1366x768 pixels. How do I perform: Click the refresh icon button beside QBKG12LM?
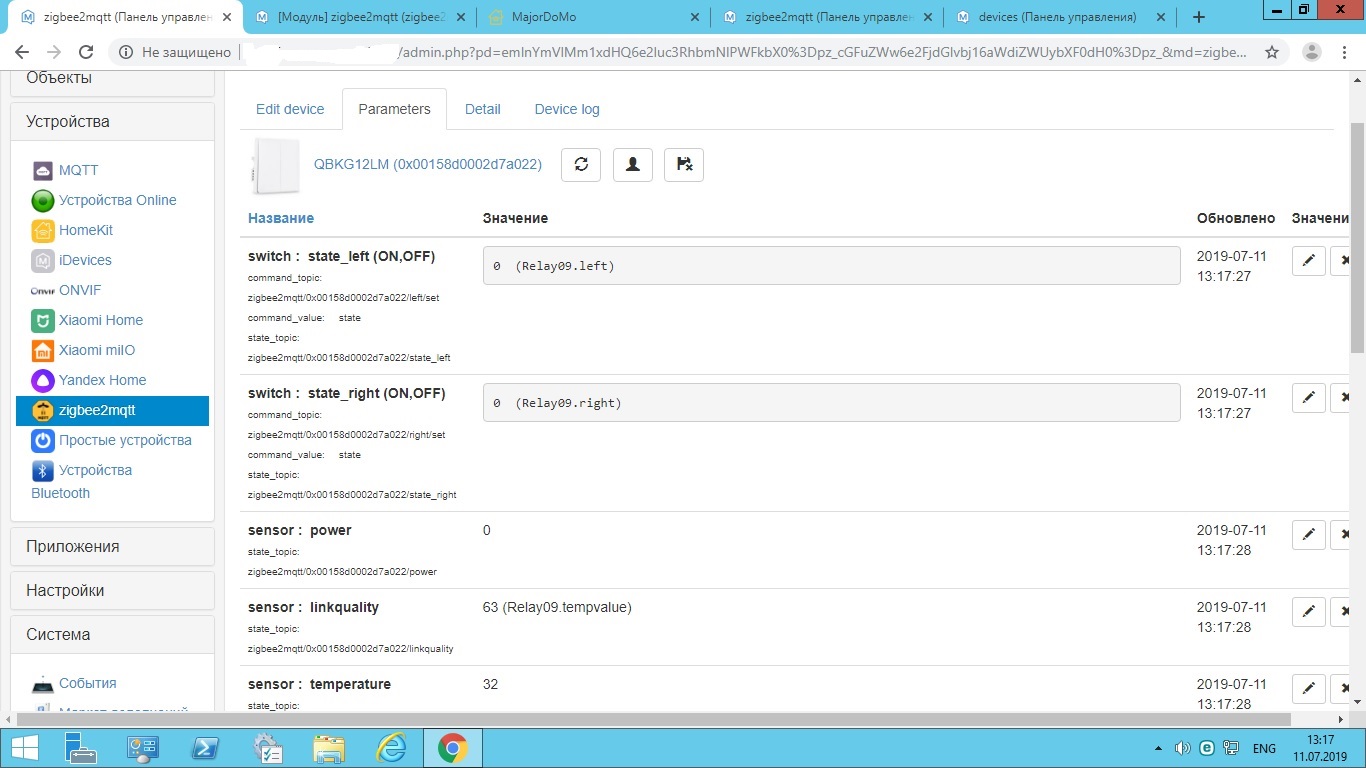click(581, 164)
